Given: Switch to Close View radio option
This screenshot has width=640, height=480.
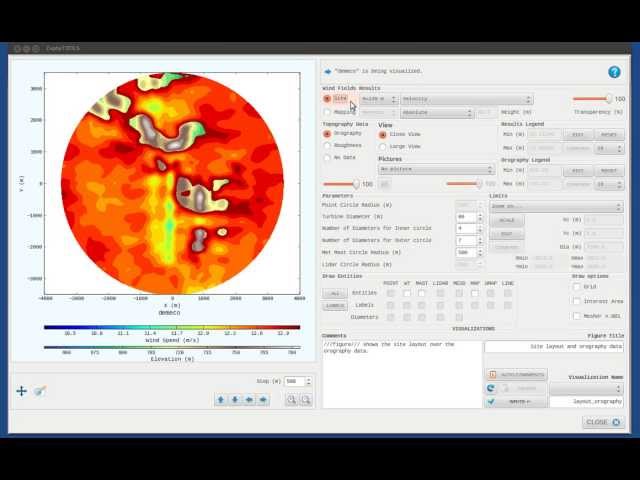Looking at the screenshot, I should 382,134.
